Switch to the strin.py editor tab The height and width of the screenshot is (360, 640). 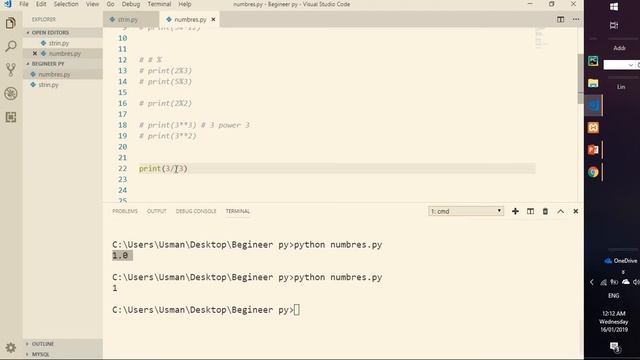click(131, 19)
